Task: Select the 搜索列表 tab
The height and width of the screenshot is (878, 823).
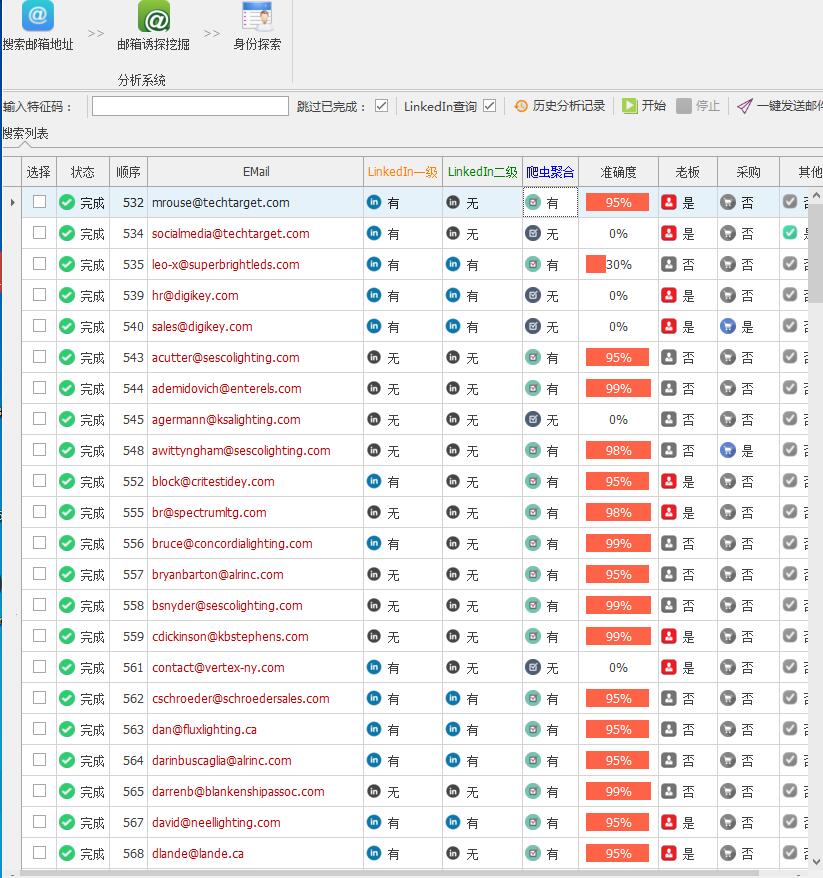Action: (x=25, y=134)
